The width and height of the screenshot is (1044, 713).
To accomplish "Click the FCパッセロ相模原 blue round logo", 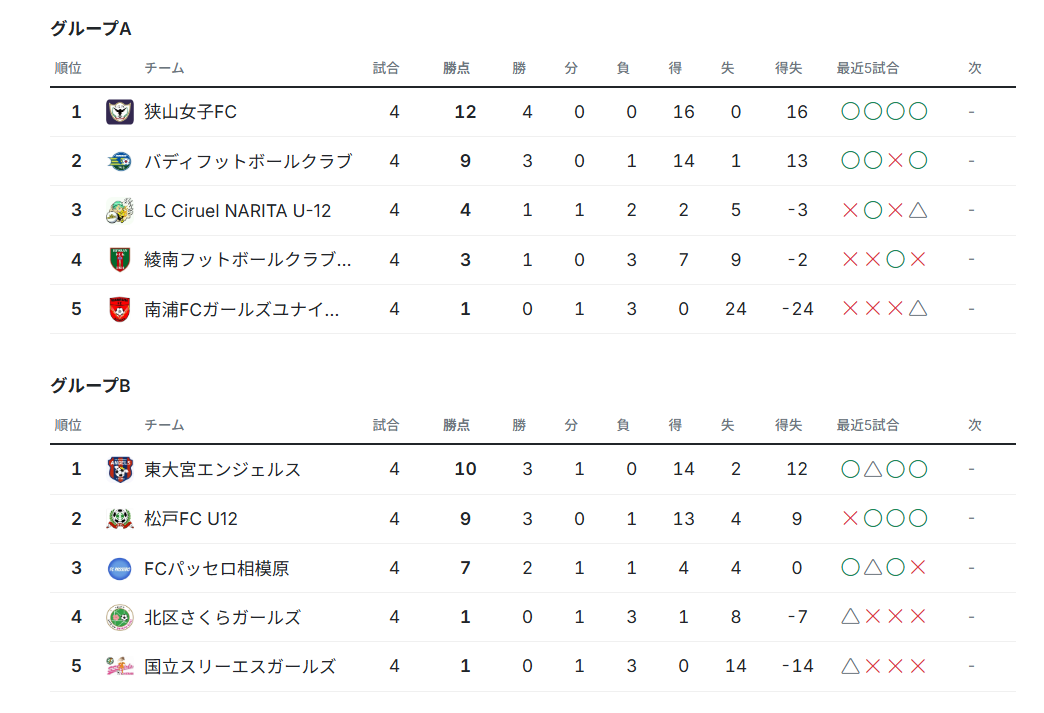I will (x=120, y=569).
